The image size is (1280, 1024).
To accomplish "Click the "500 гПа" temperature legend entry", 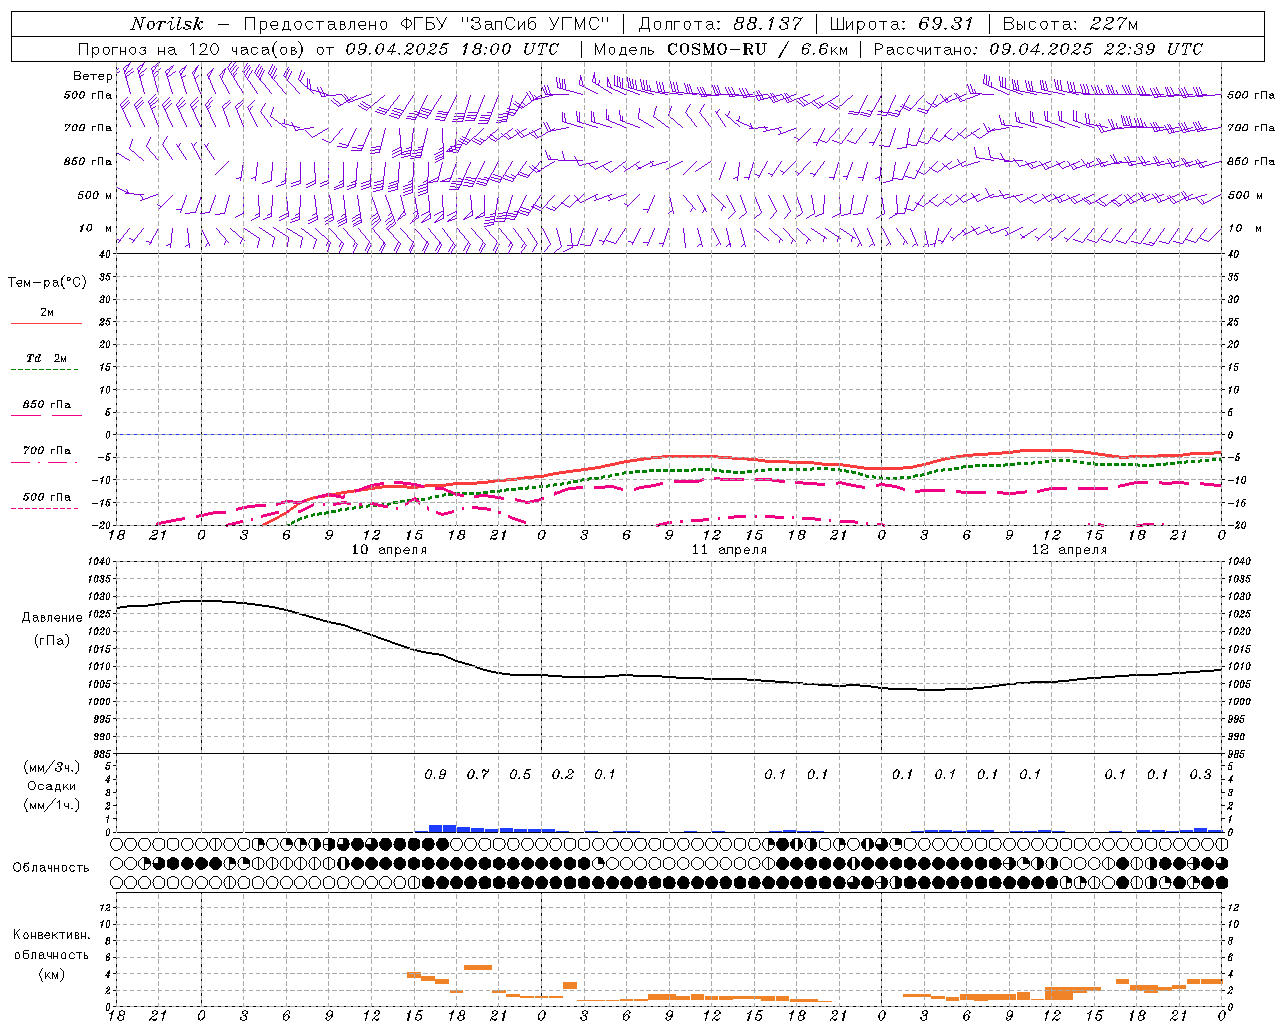I will (x=46, y=497).
